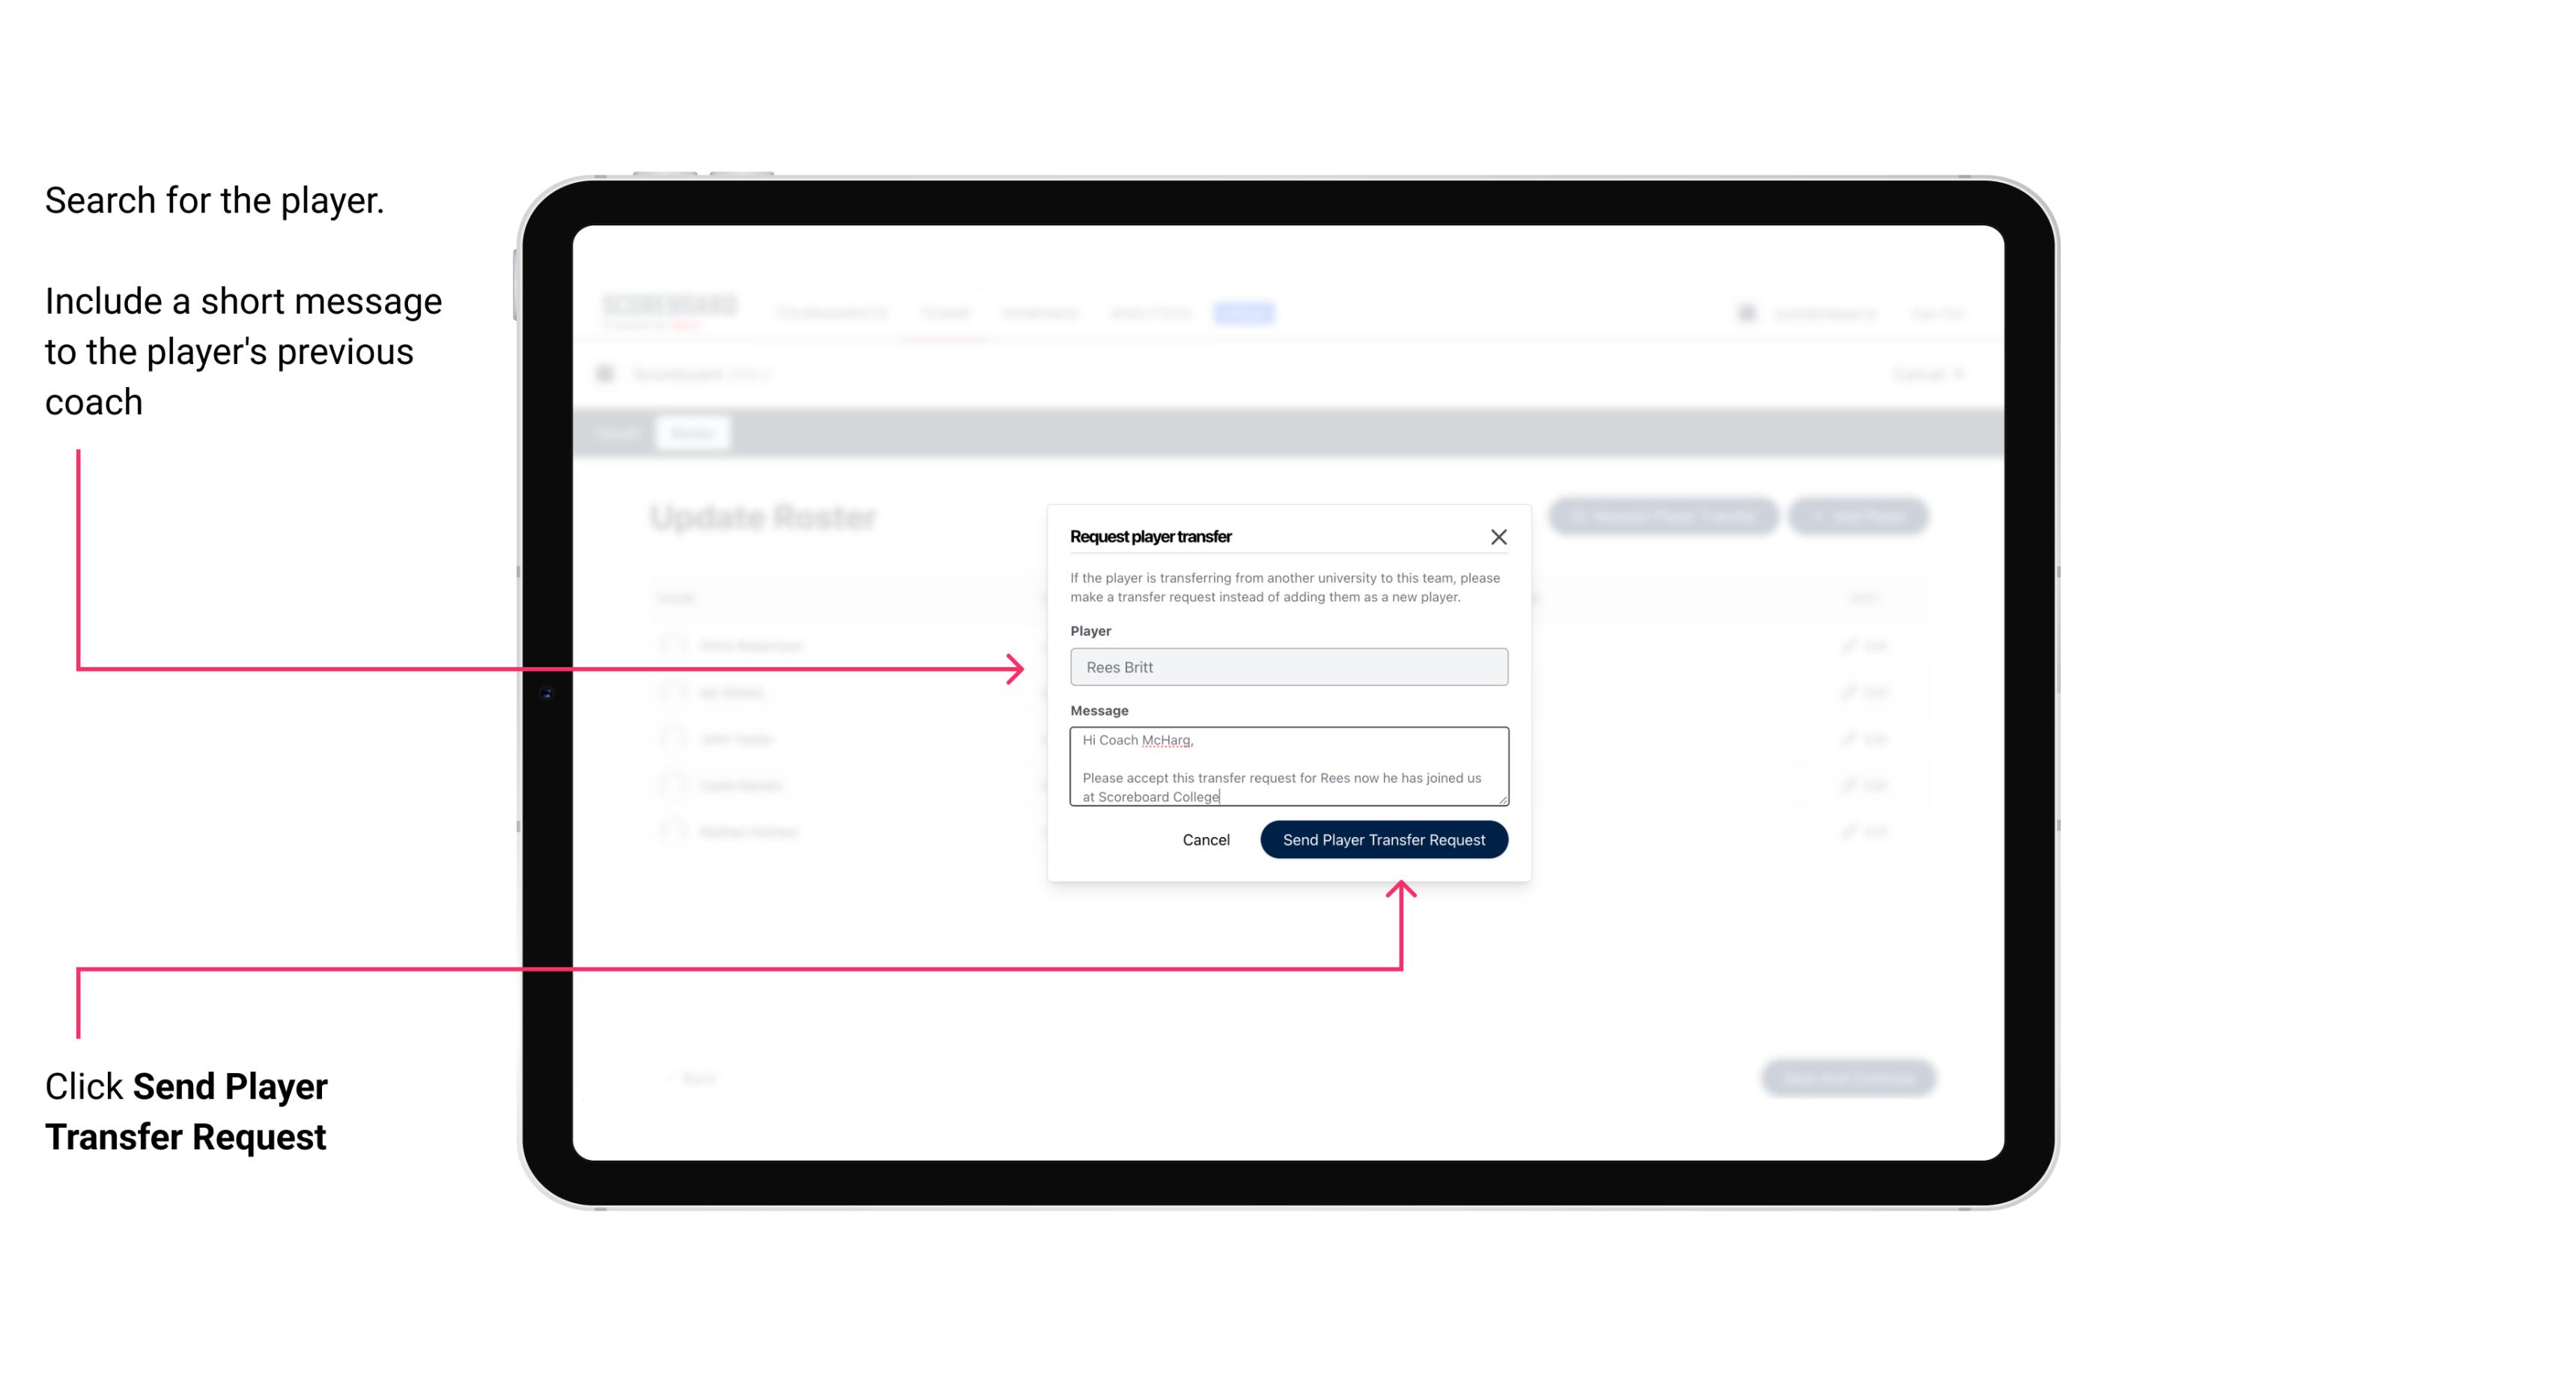The height and width of the screenshot is (1386, 2576).
Task: Click inside the Message text area
Action: (1286, 767)
